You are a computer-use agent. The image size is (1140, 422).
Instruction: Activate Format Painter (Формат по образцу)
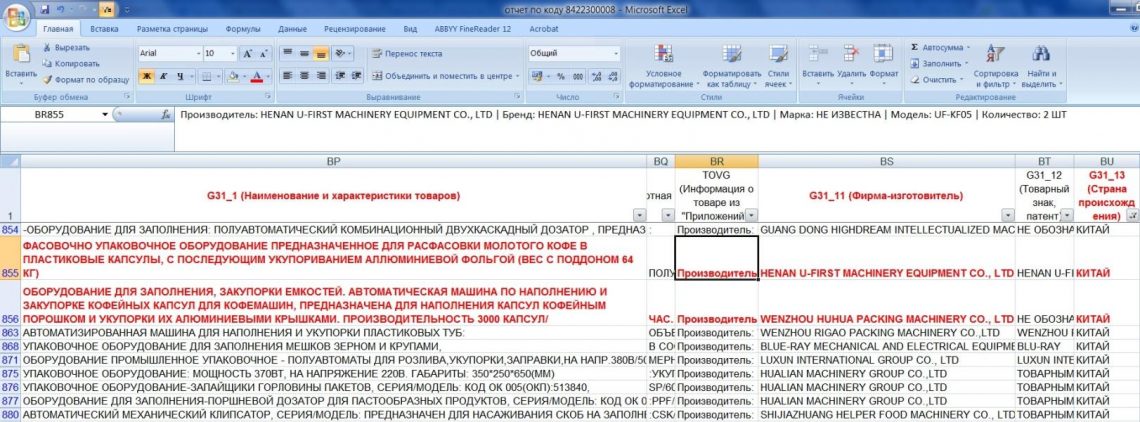tap(86, 79)
